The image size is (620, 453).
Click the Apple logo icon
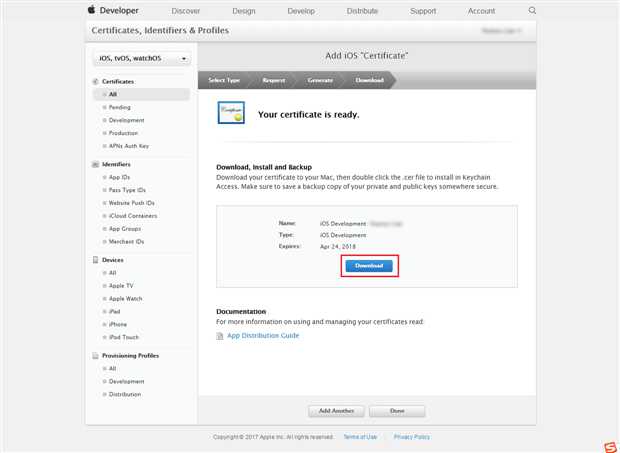click(x=91, y=9)
